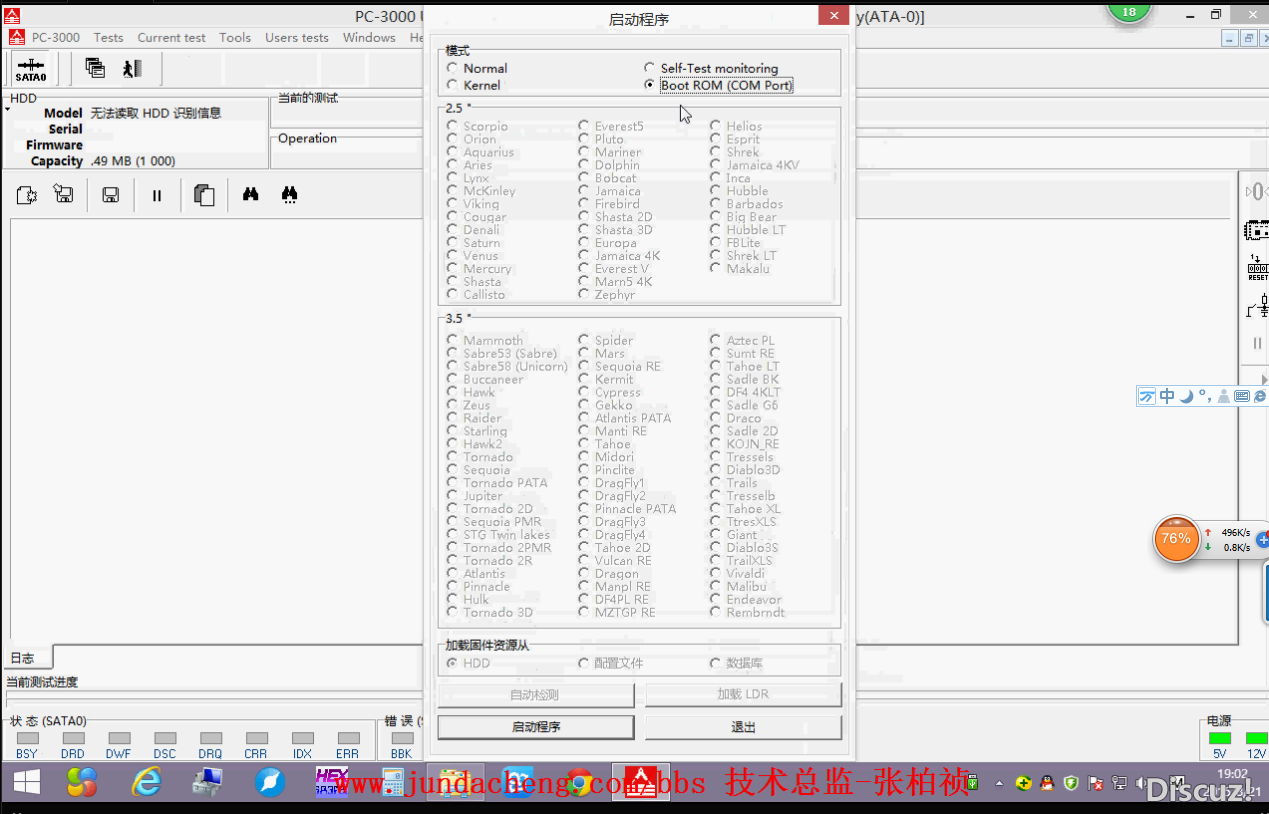
Task: Open the Tests menu
Action: pyautogui.click(x=109, y=38)
